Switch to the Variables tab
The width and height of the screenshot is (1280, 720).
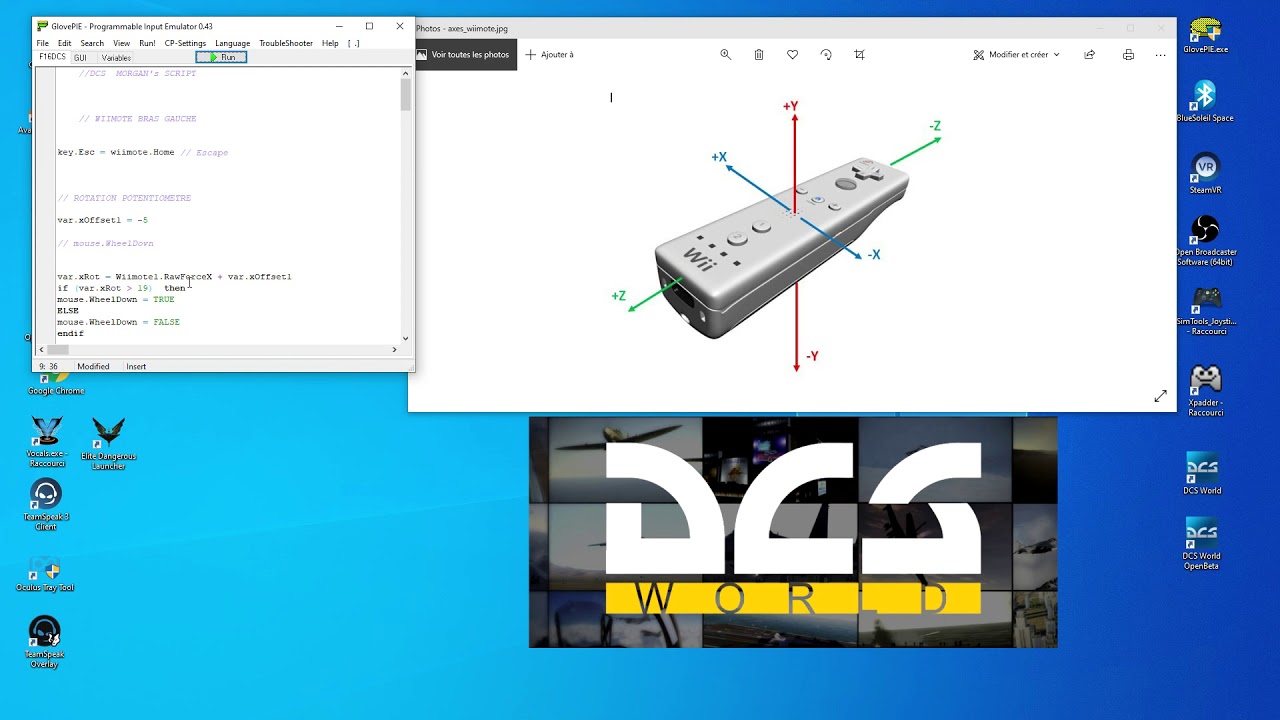[116, 58]
